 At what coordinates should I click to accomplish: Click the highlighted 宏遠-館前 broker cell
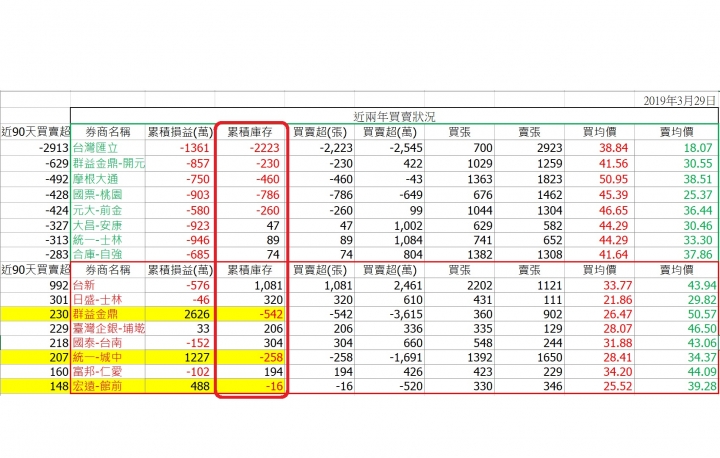[x=97, y=386]
